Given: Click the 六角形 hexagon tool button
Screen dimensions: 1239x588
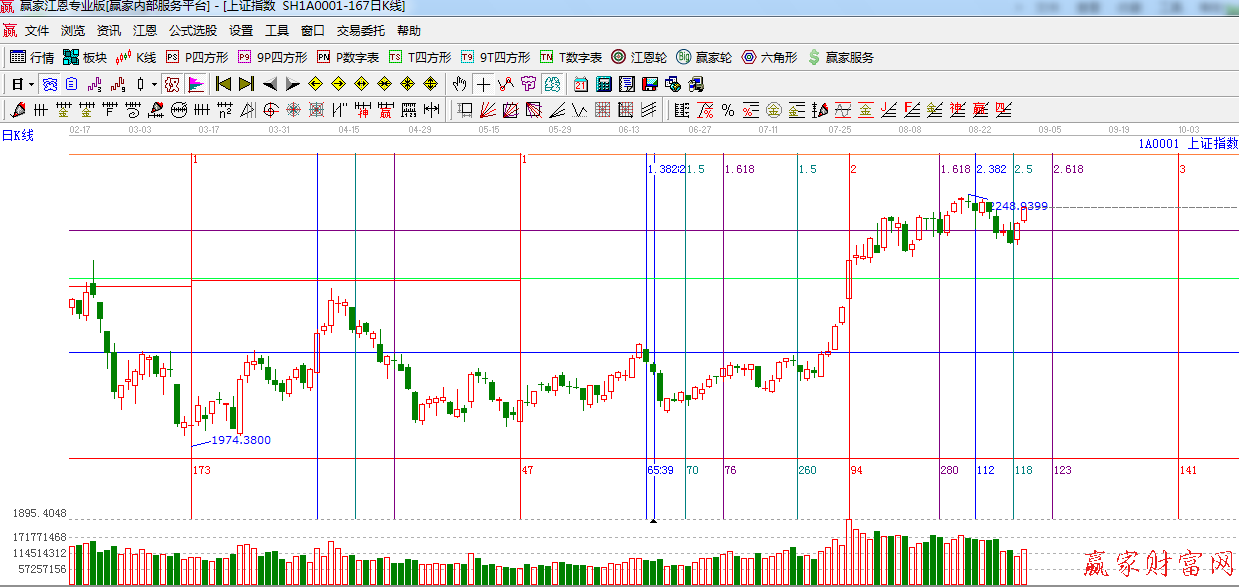Looking at the screenshot, I should [769, 57].
